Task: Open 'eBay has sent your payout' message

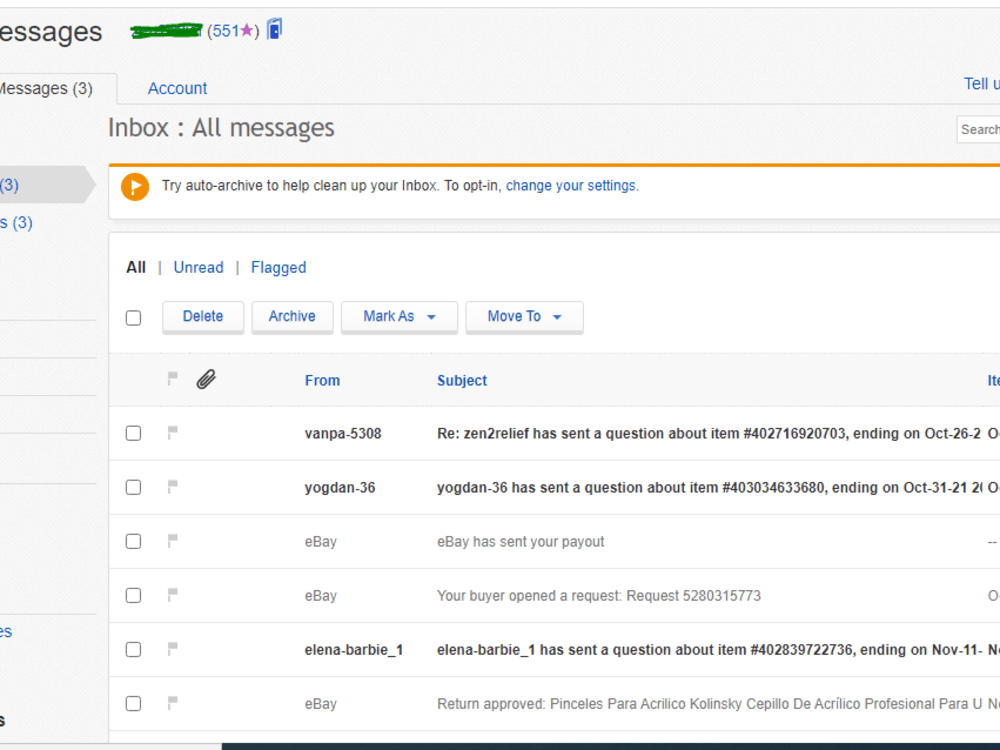Action: (520, 541)
